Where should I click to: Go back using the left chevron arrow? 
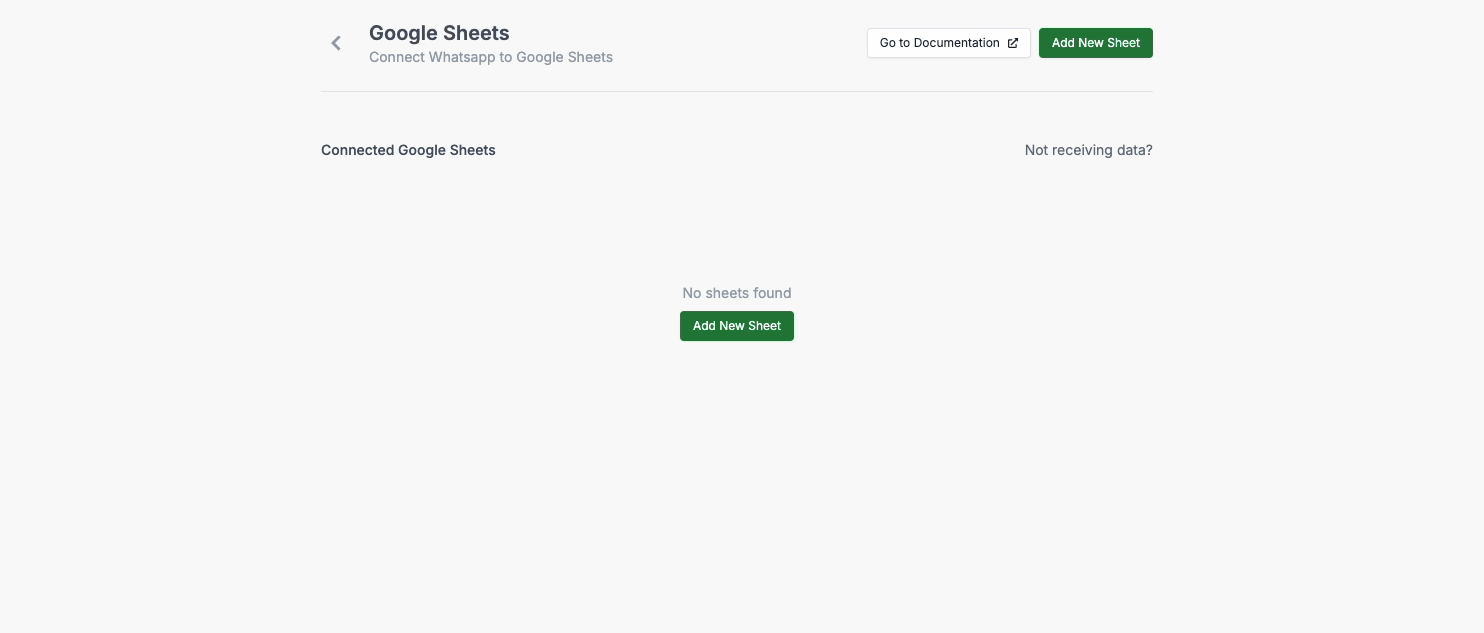point(336,43)
